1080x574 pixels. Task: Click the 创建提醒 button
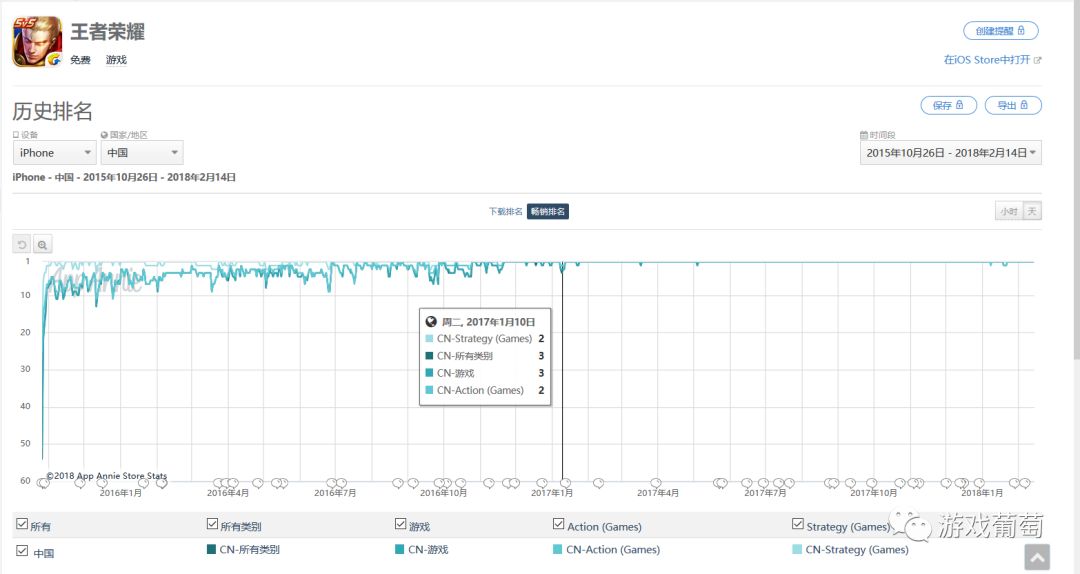click(x=1000, y=31)
